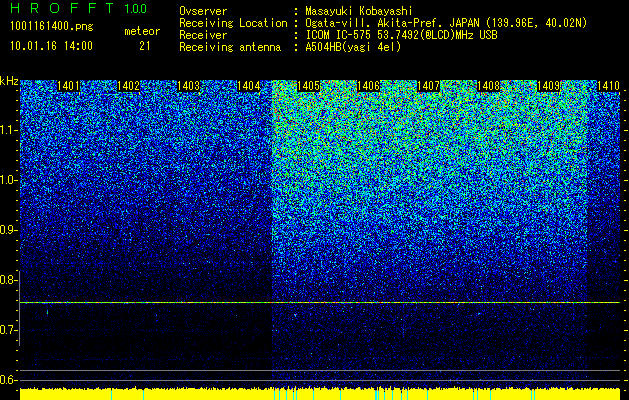
Task: Click the Receiving Location label
Action: pyautogui.click(x=233, y=23)
